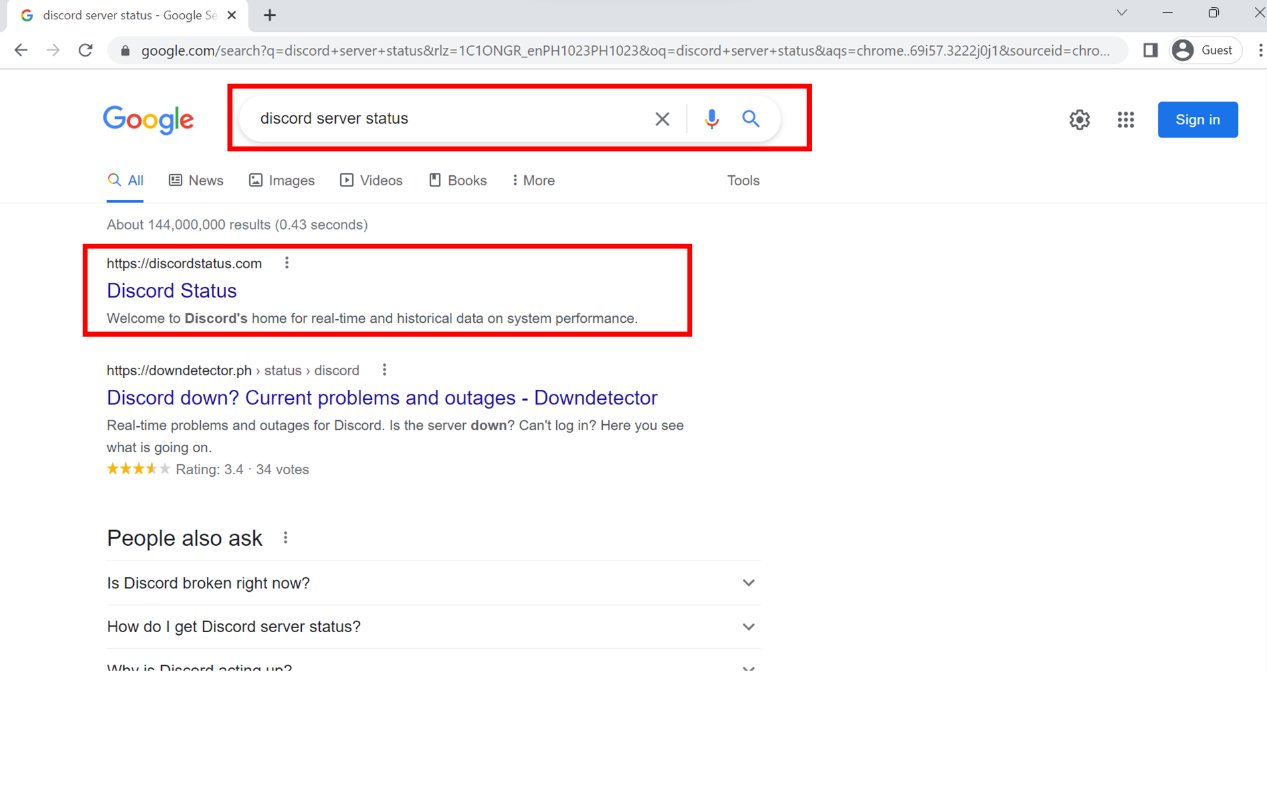Open Chrome three-dot menu
The width and height of the screenshot is (1267, 806).
click(1260, 50)
